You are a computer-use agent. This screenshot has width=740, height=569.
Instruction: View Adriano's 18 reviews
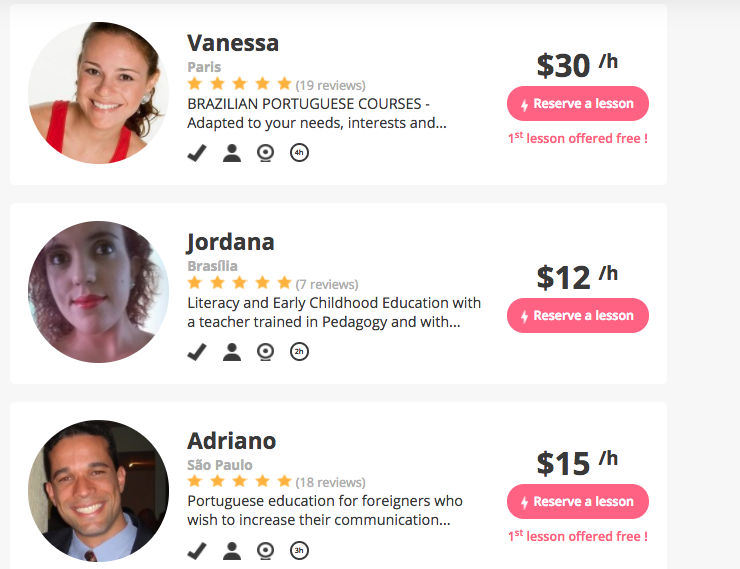click(x=330, y=483)
